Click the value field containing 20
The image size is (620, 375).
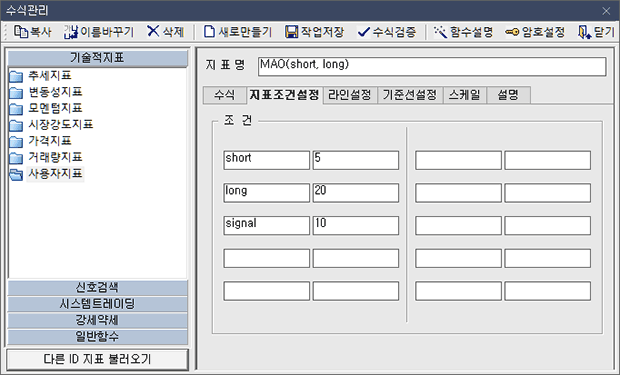(356, 193)
